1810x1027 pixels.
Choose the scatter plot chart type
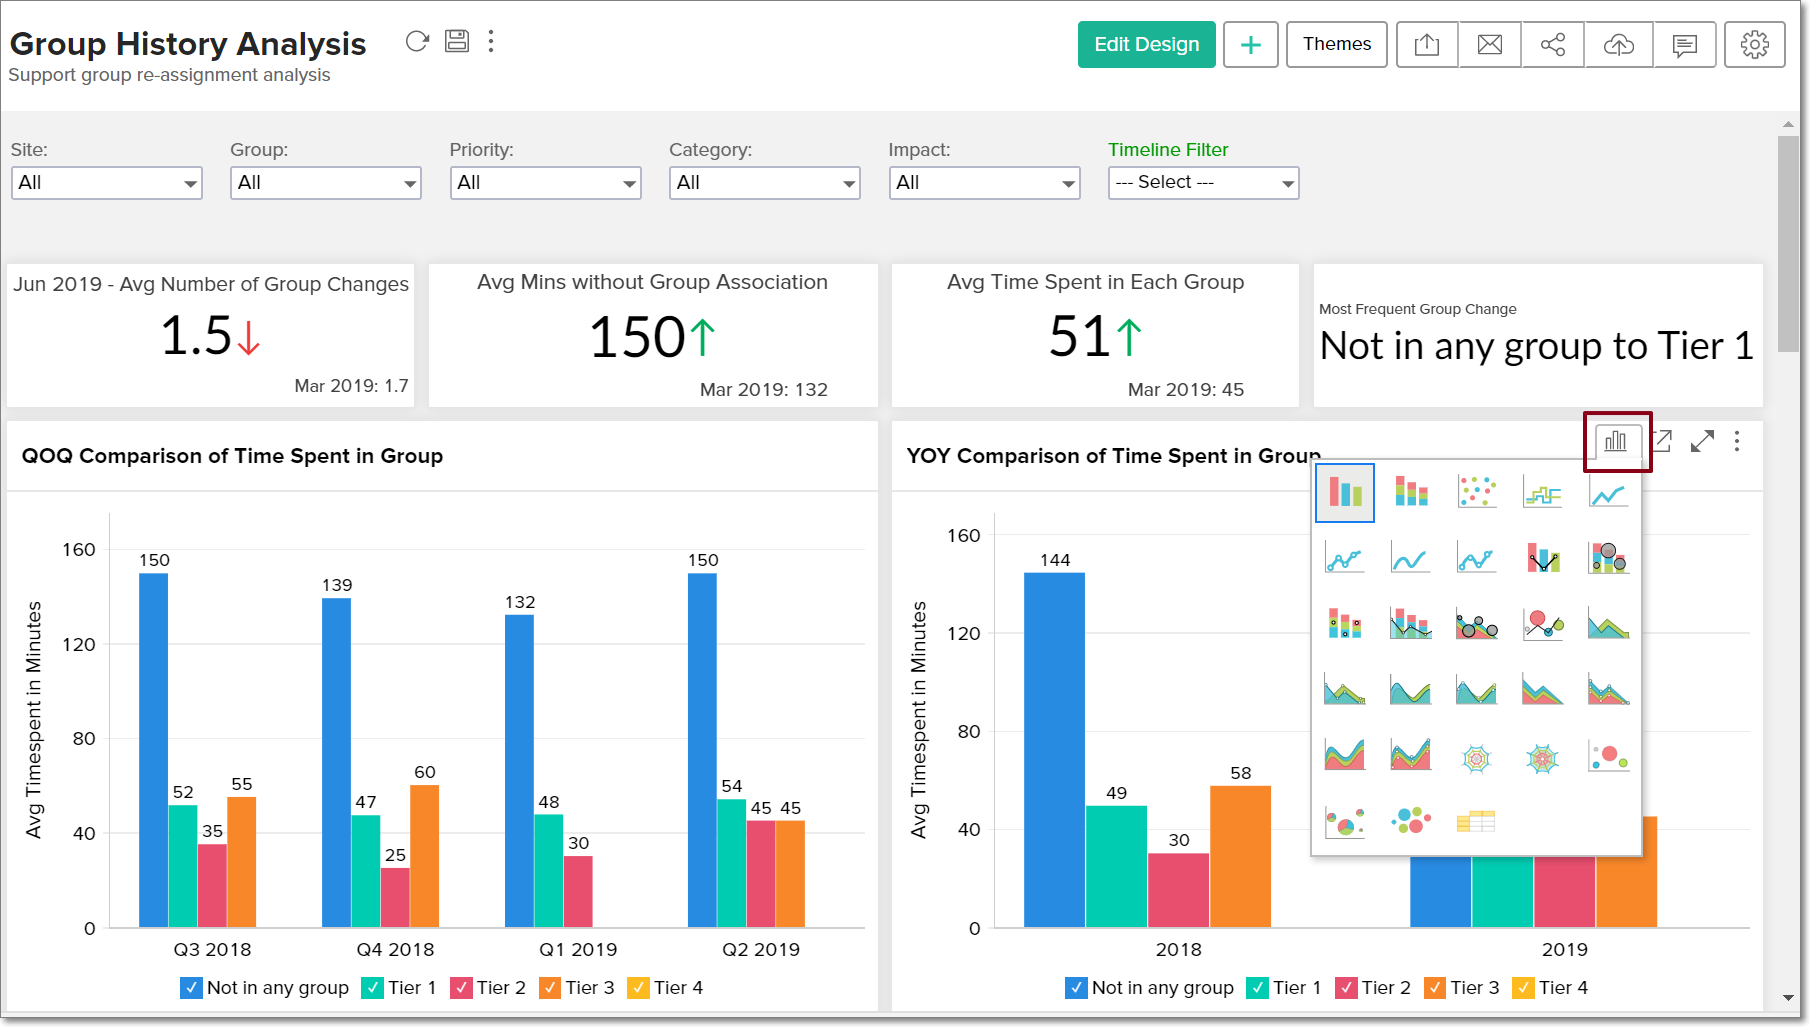(x=1476, y=492)
